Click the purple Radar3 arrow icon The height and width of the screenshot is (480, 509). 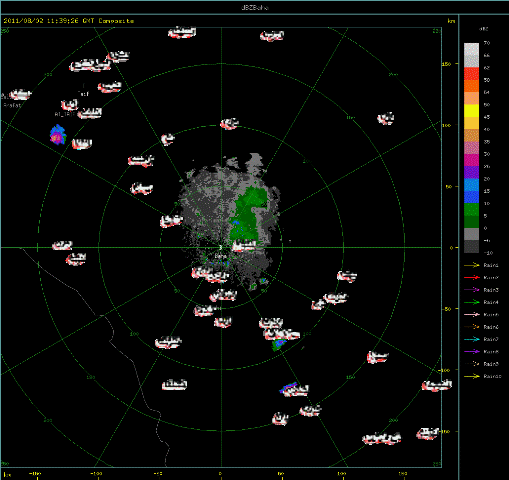pyautogui.click(x=472, y=290)
